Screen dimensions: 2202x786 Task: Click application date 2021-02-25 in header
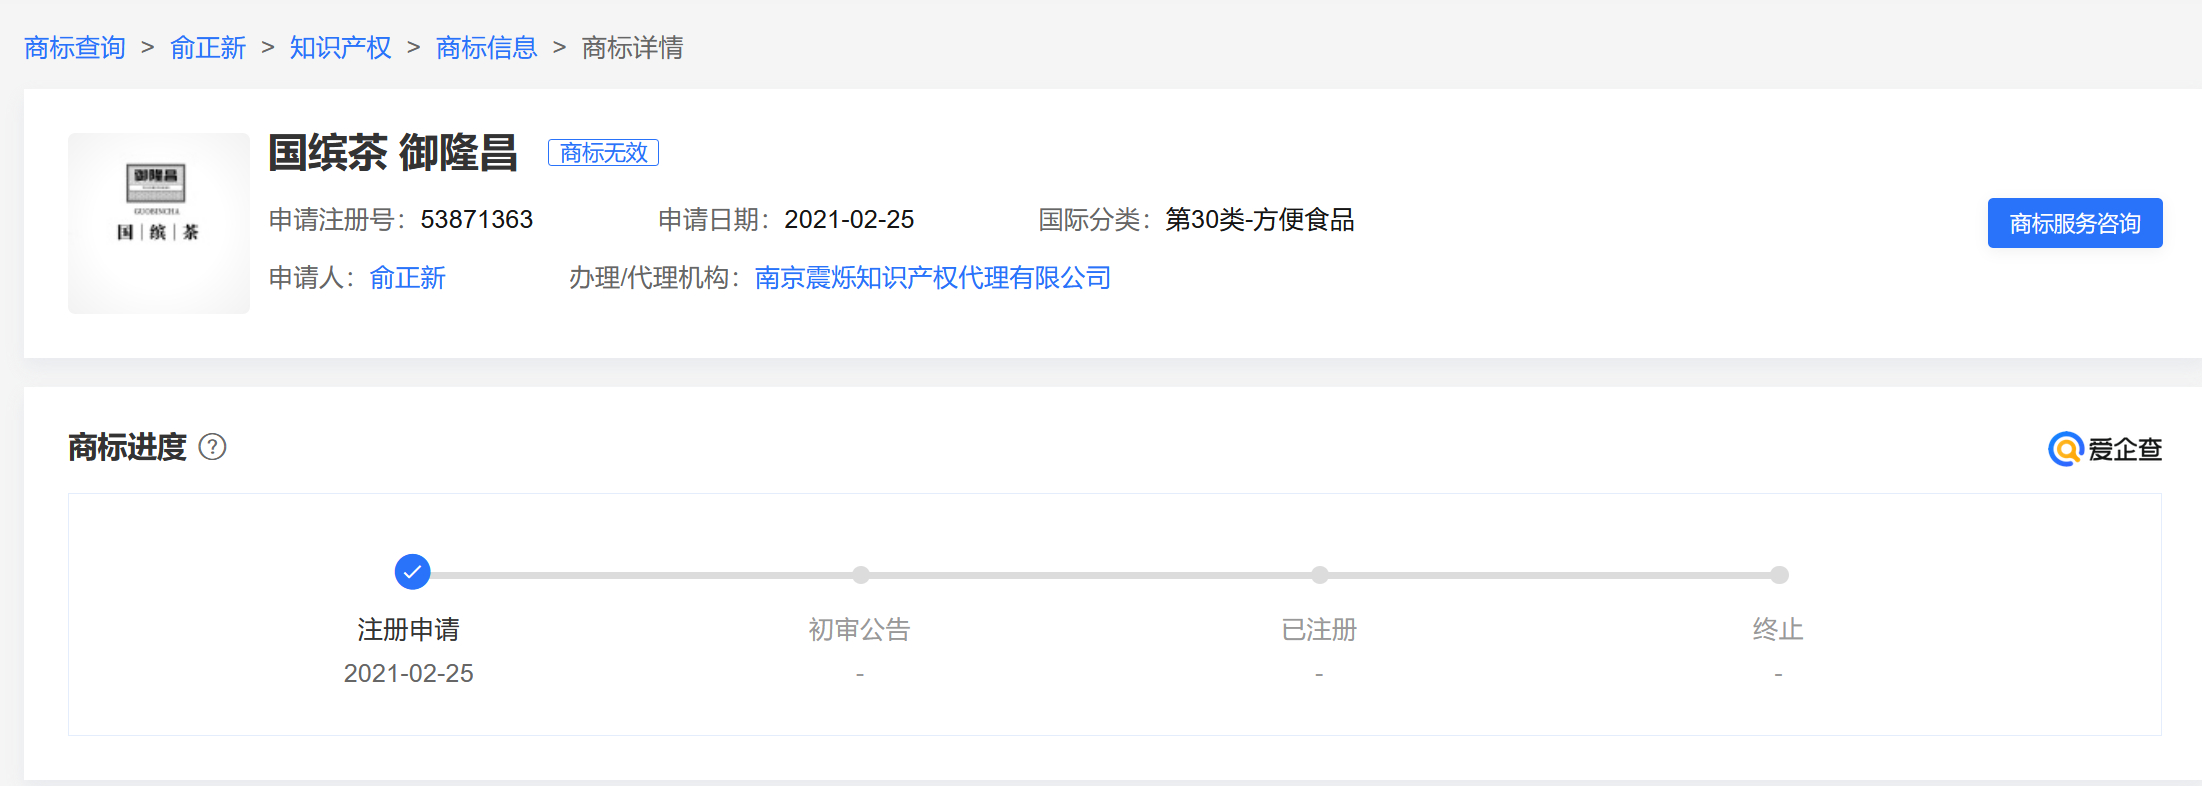[x=849, y=220]
